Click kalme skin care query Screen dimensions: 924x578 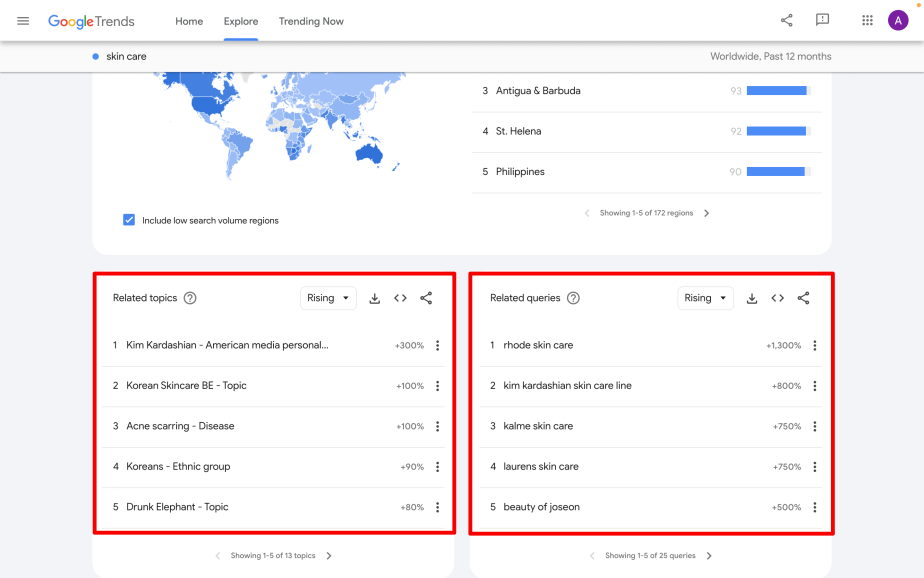coord(538,426)
